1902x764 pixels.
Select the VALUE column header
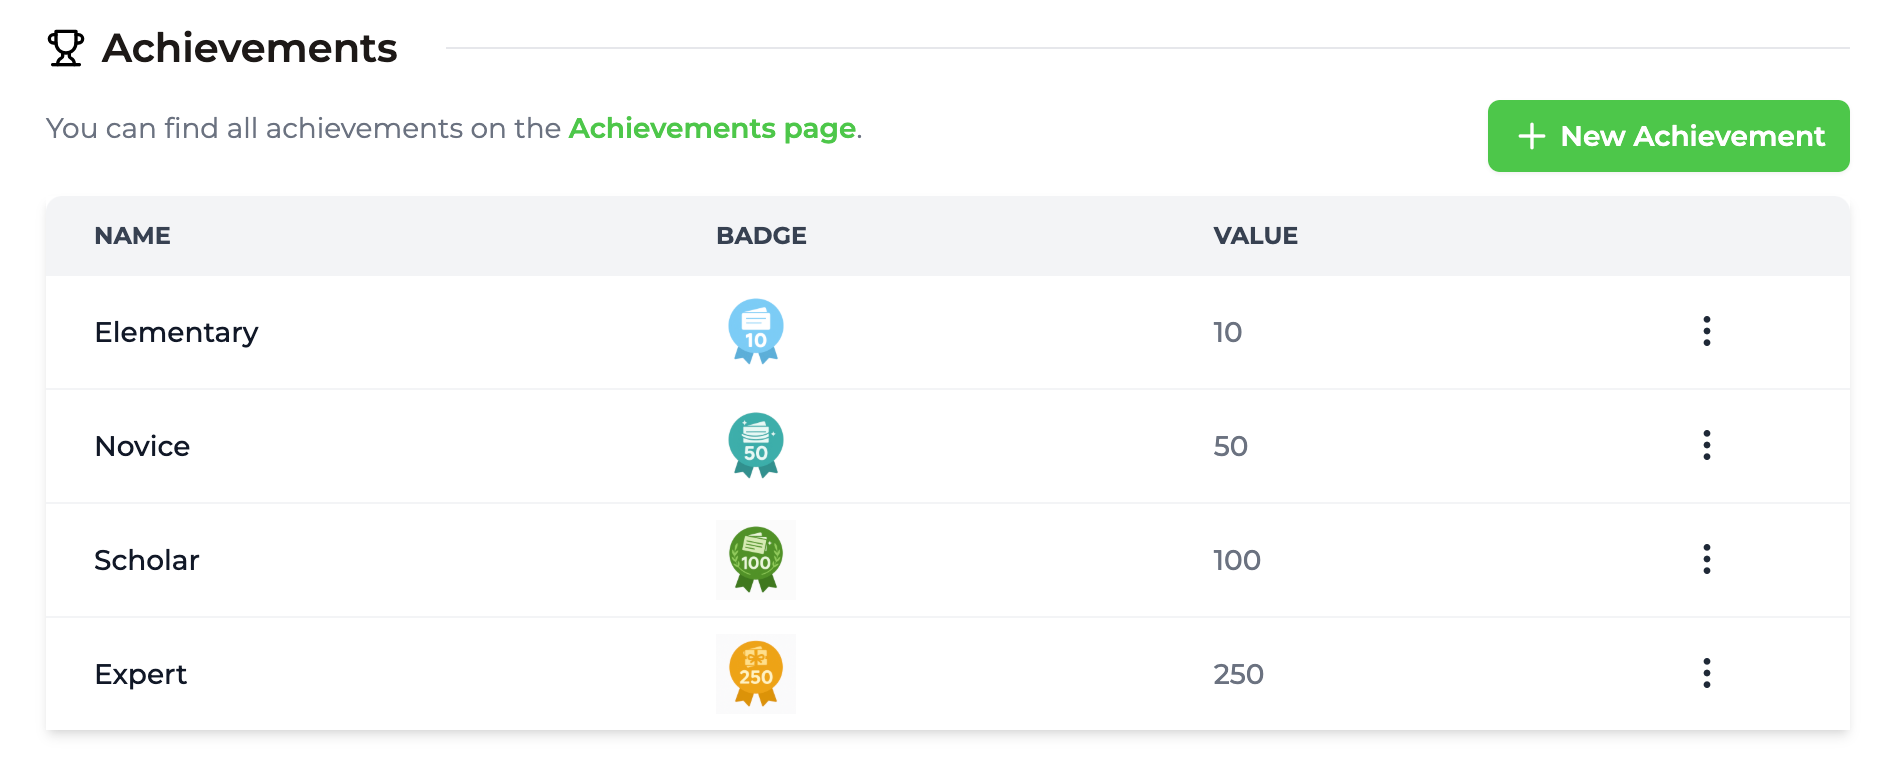tap(1255, 236)
